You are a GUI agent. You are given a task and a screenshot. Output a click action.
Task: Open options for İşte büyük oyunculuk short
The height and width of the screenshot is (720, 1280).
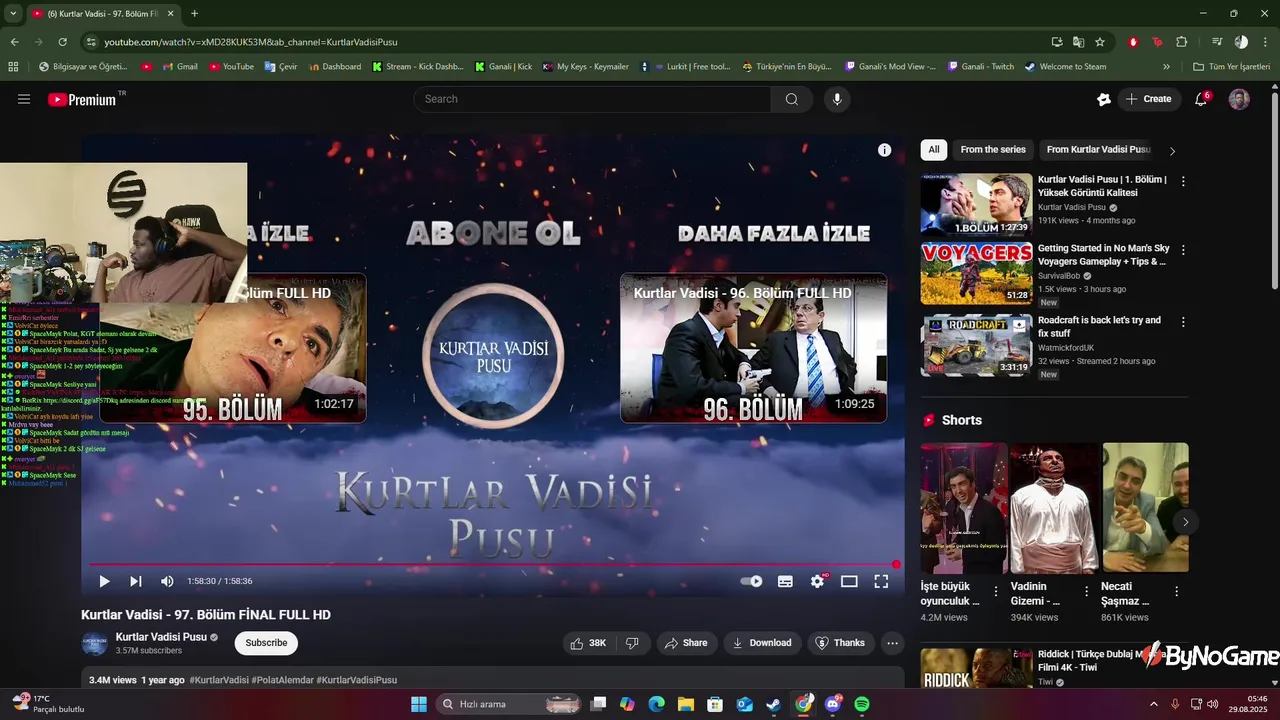(996, 591)
